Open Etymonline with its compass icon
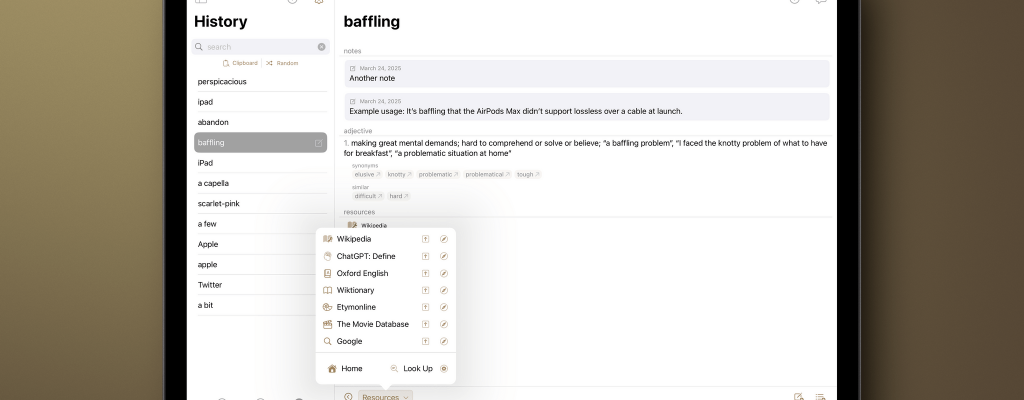 (444, 307)
